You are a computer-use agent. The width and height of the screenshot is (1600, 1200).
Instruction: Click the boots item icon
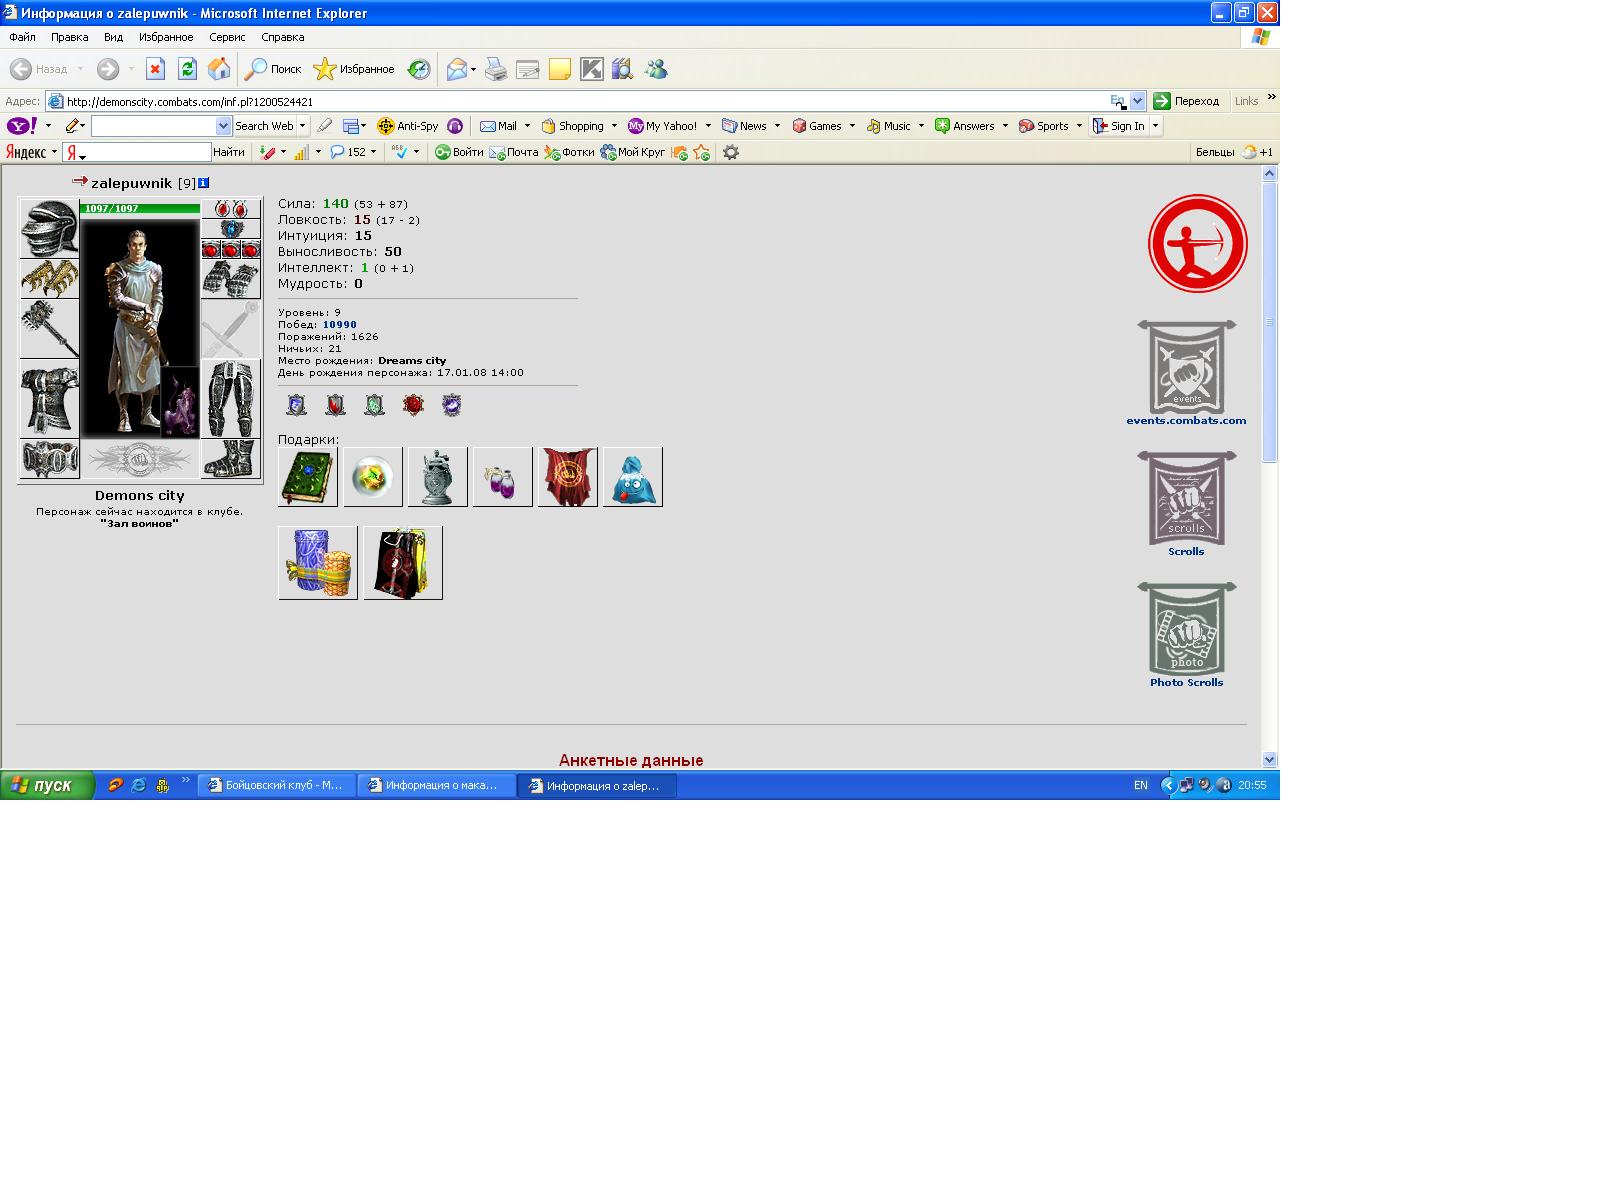coord(231,459)
